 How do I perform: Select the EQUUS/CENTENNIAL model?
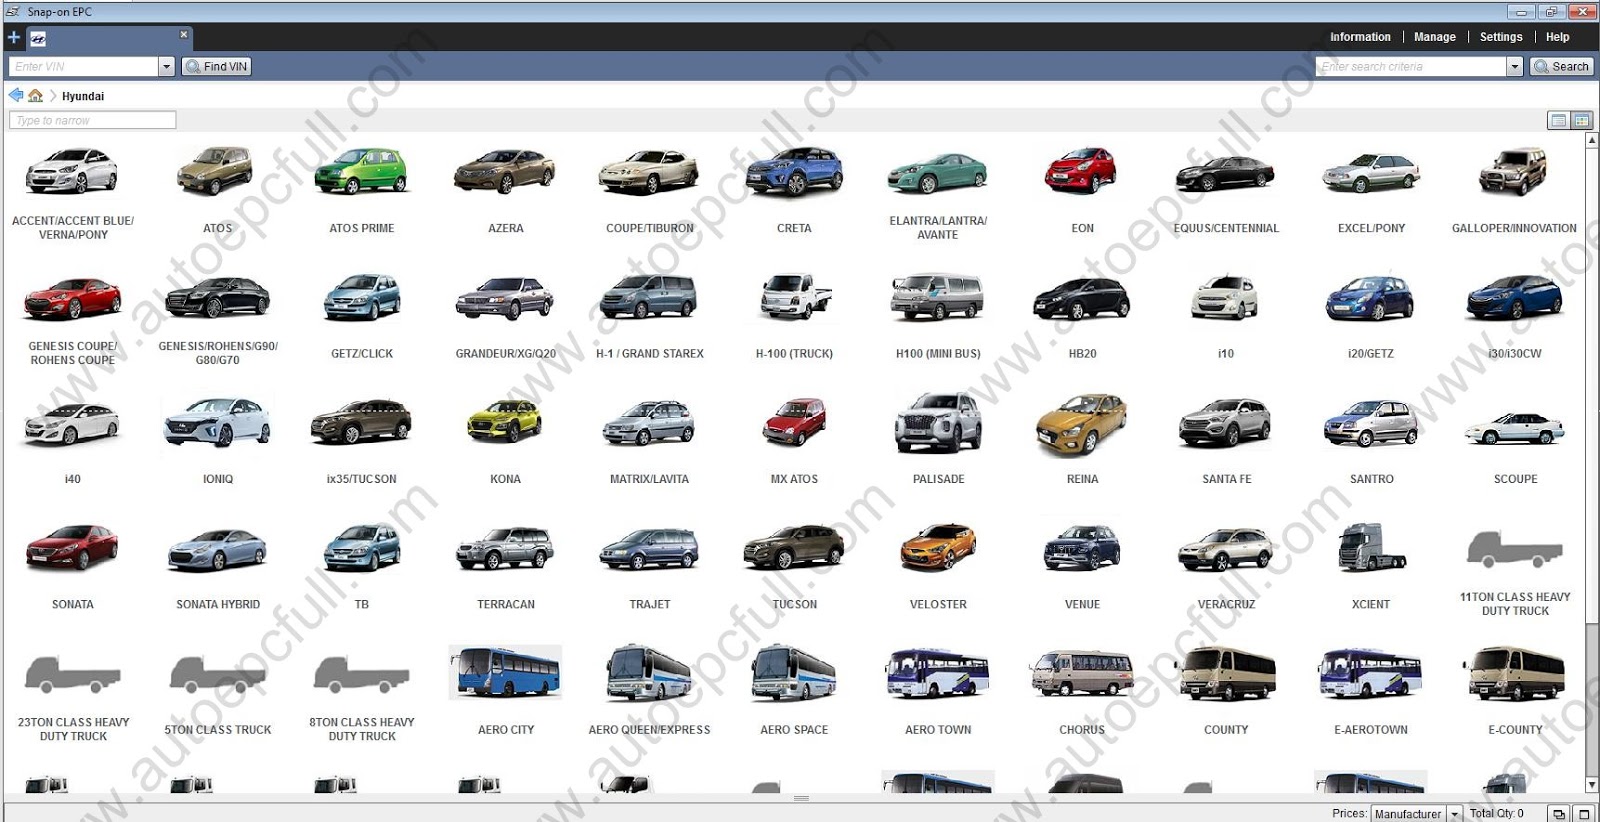[x=1226, y=190]
